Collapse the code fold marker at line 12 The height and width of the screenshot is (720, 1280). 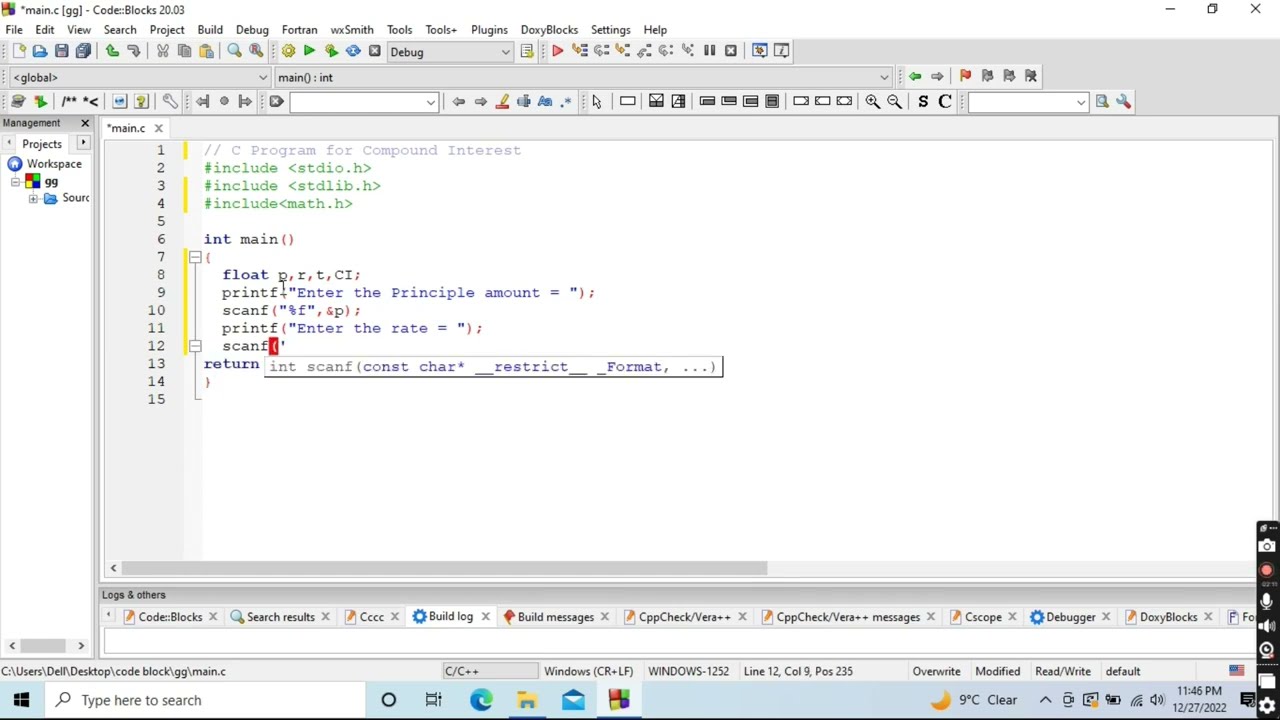pos(195,346)
